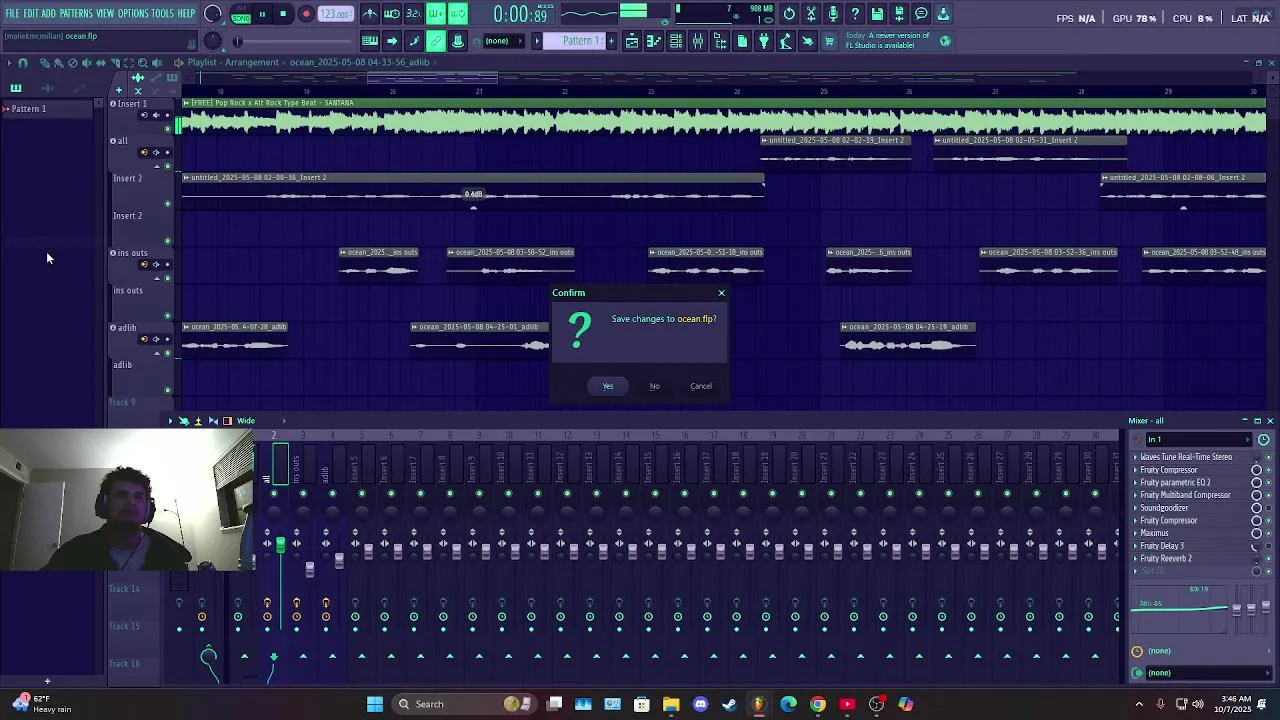Click the plus button next to Pattern 1
1280x720 pixels.
[612, 41]
